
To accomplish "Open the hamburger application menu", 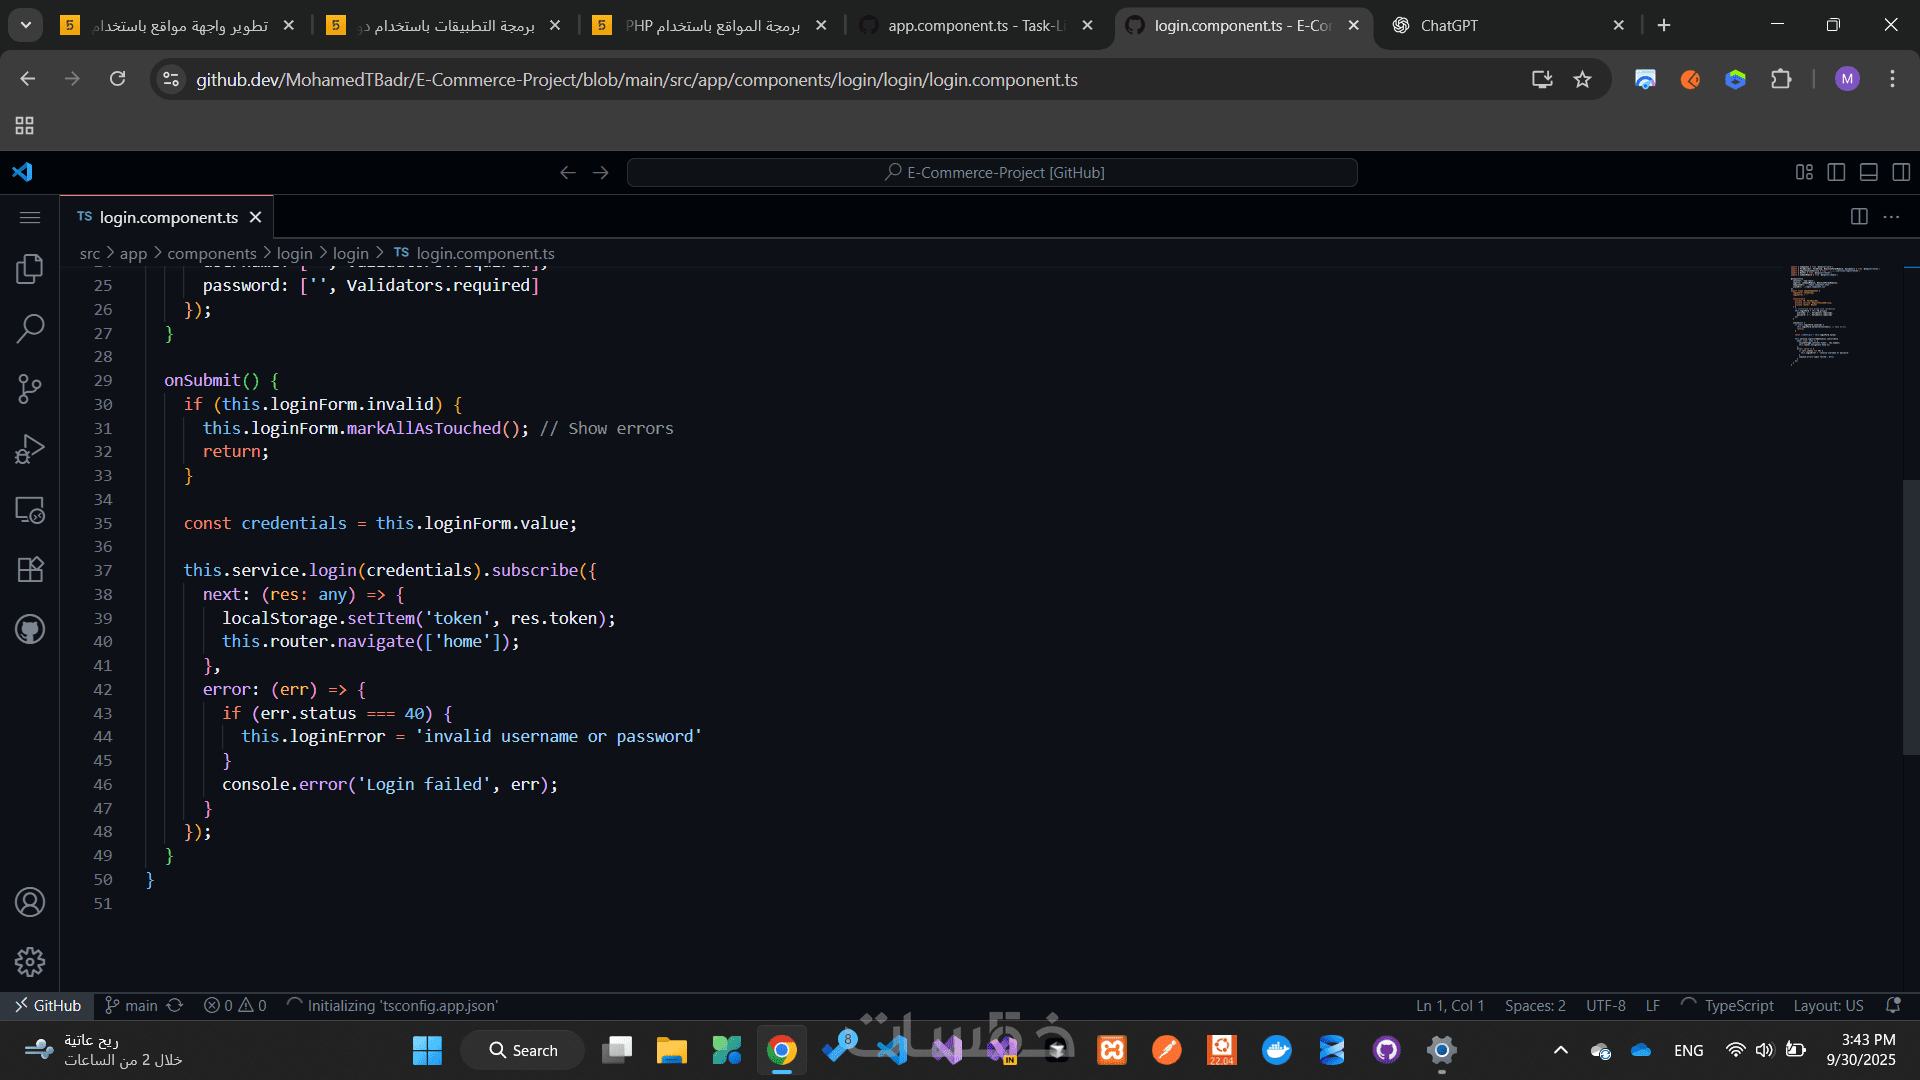I will [30, 217].
